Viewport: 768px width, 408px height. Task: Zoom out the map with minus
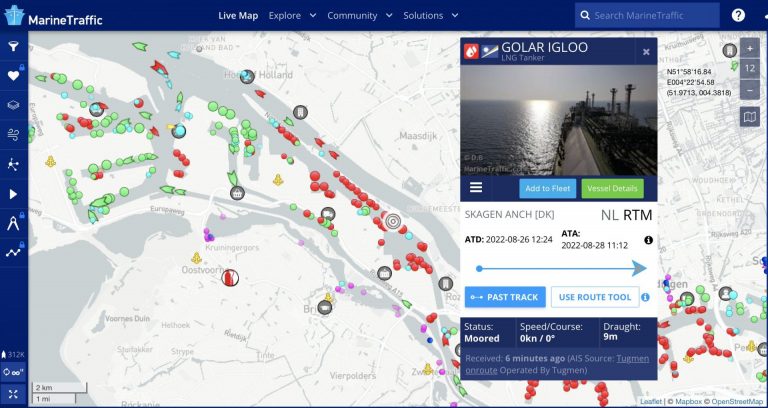point(749,90)
